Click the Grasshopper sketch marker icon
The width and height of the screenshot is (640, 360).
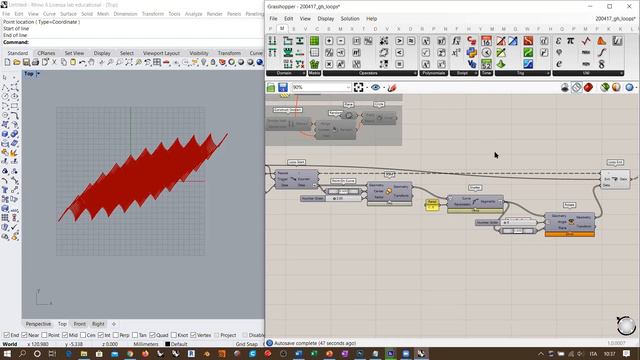coord(392,87)
